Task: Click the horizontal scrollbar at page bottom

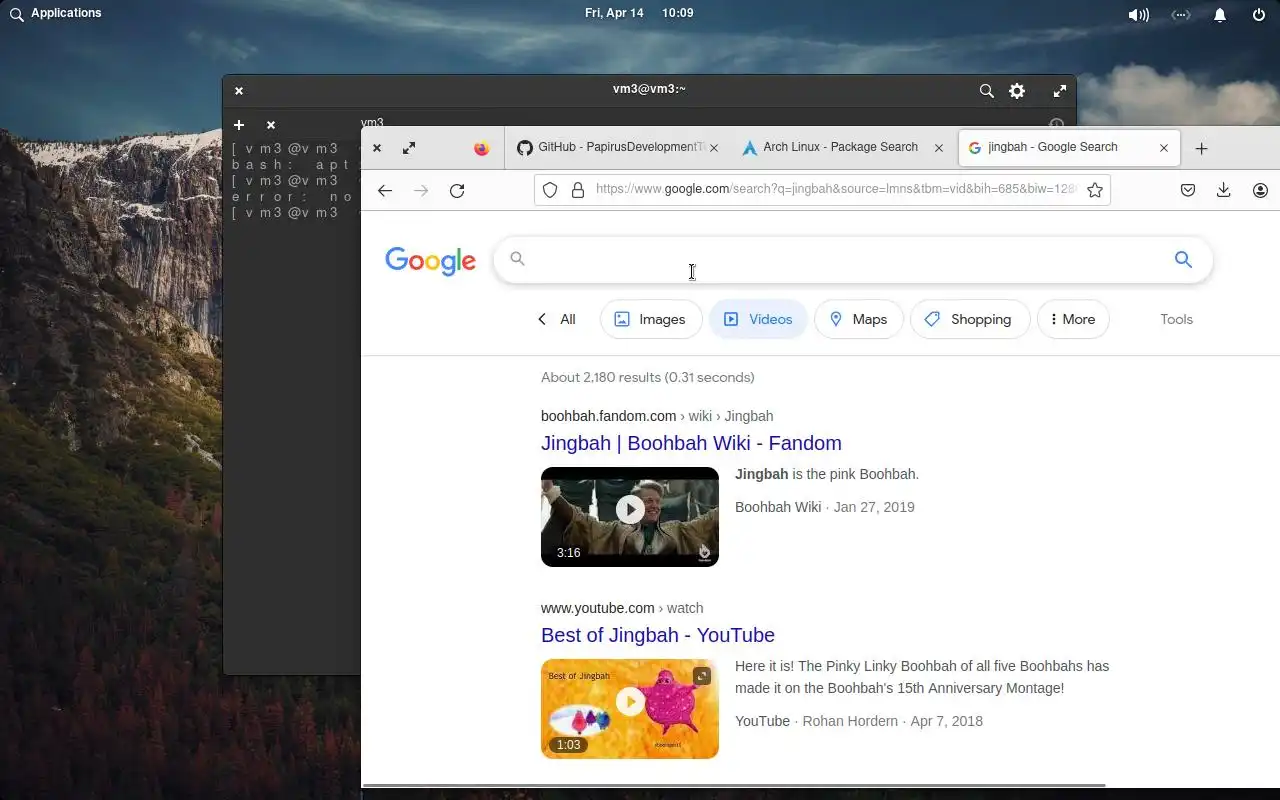Action: [x=734, y=786]
